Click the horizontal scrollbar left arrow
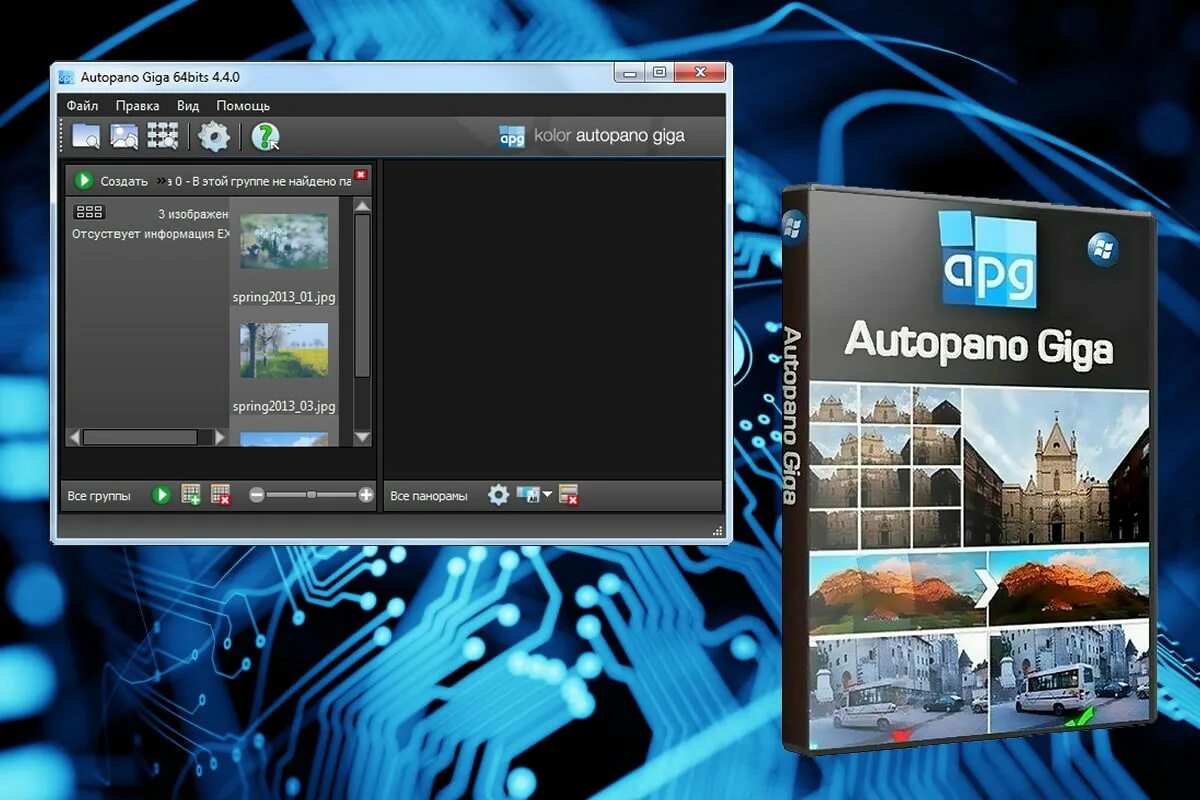The image size is (1200, 800). (x=74, y=437)
